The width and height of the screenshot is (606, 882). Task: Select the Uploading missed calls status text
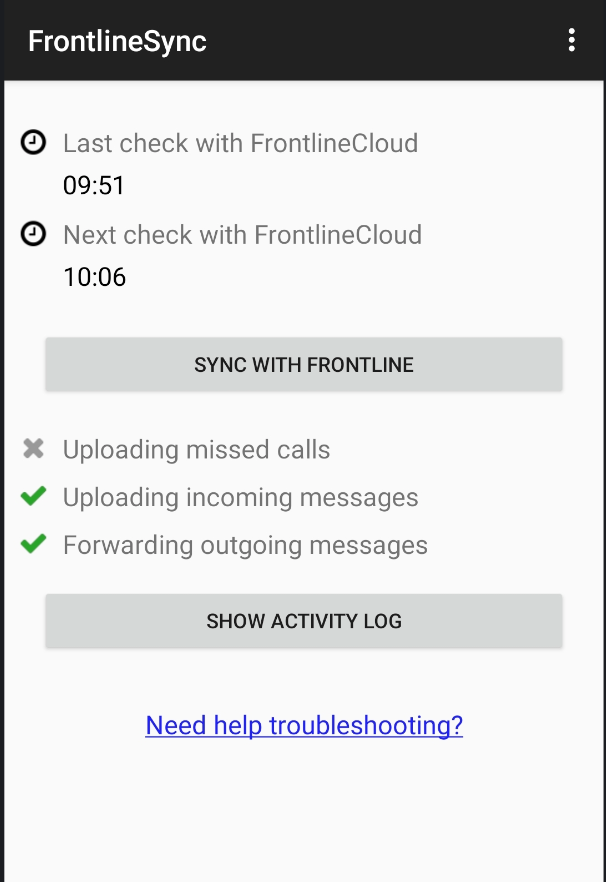point(196,450)
